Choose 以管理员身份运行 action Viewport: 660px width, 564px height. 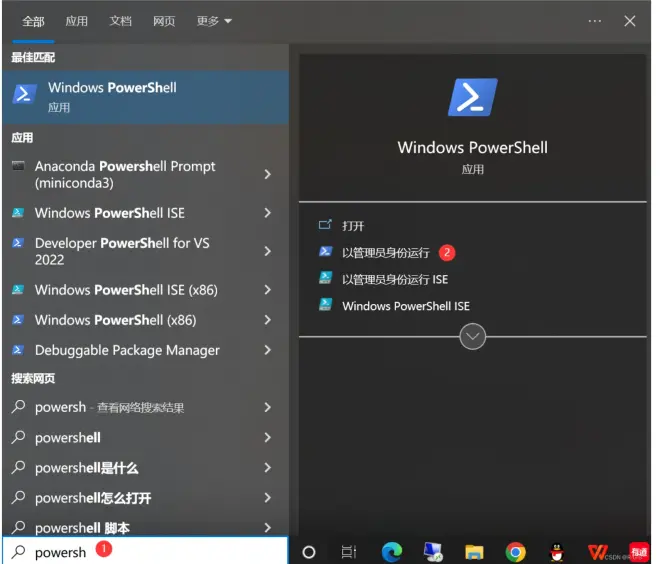tap(386, 253)
